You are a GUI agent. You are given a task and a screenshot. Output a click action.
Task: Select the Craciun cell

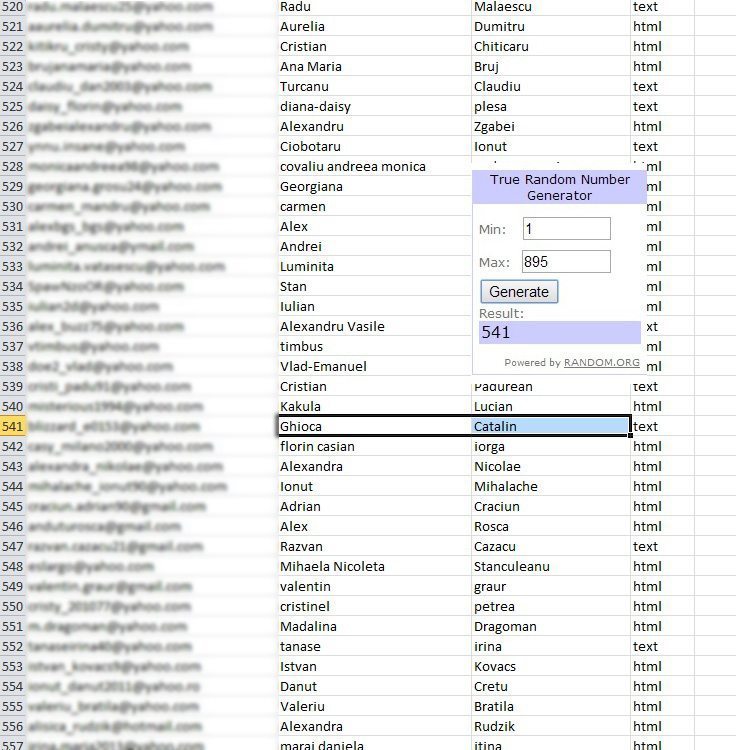pos(550,506)
